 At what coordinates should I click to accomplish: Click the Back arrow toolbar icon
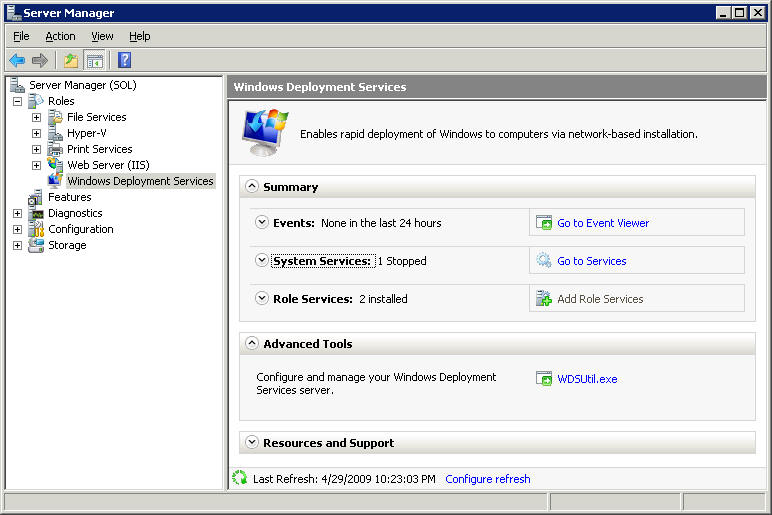(17, 61)
